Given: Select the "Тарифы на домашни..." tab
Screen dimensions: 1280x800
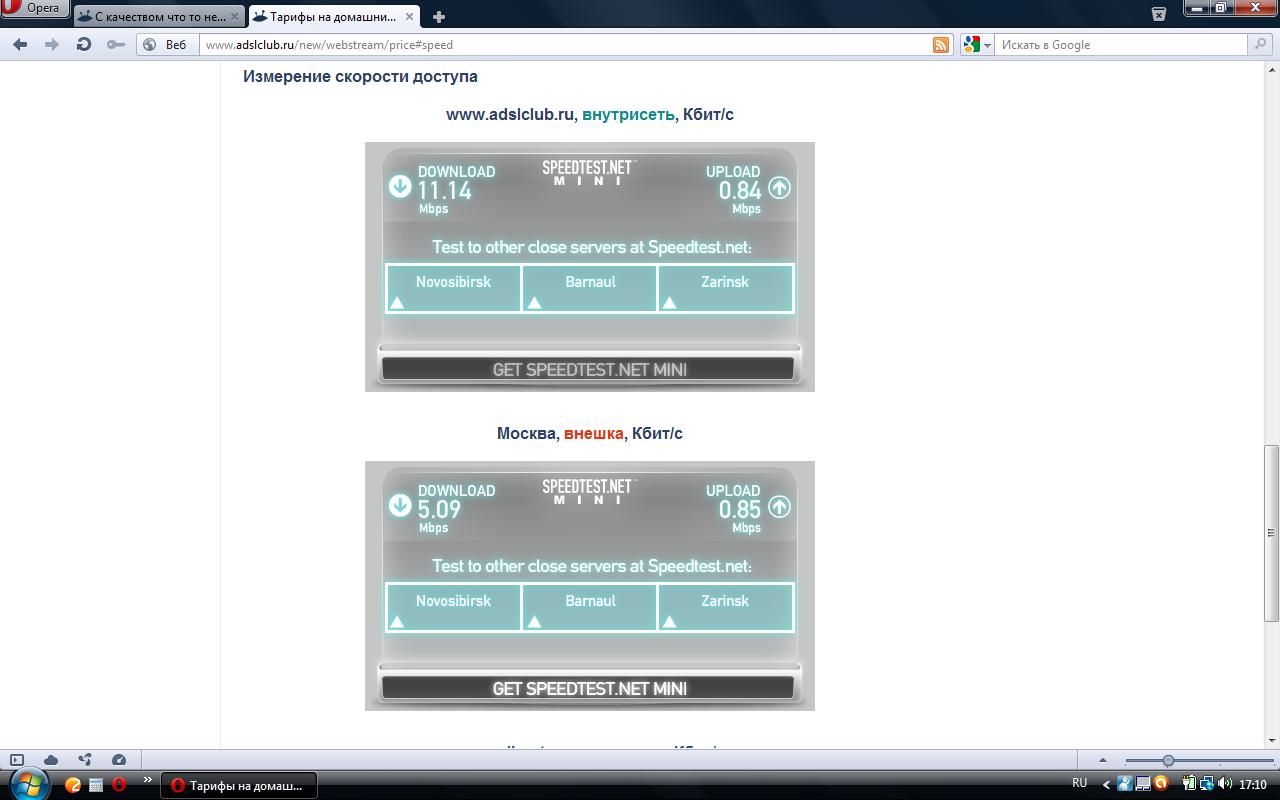Looking at the screenshot, I should (x=334, y=17).
